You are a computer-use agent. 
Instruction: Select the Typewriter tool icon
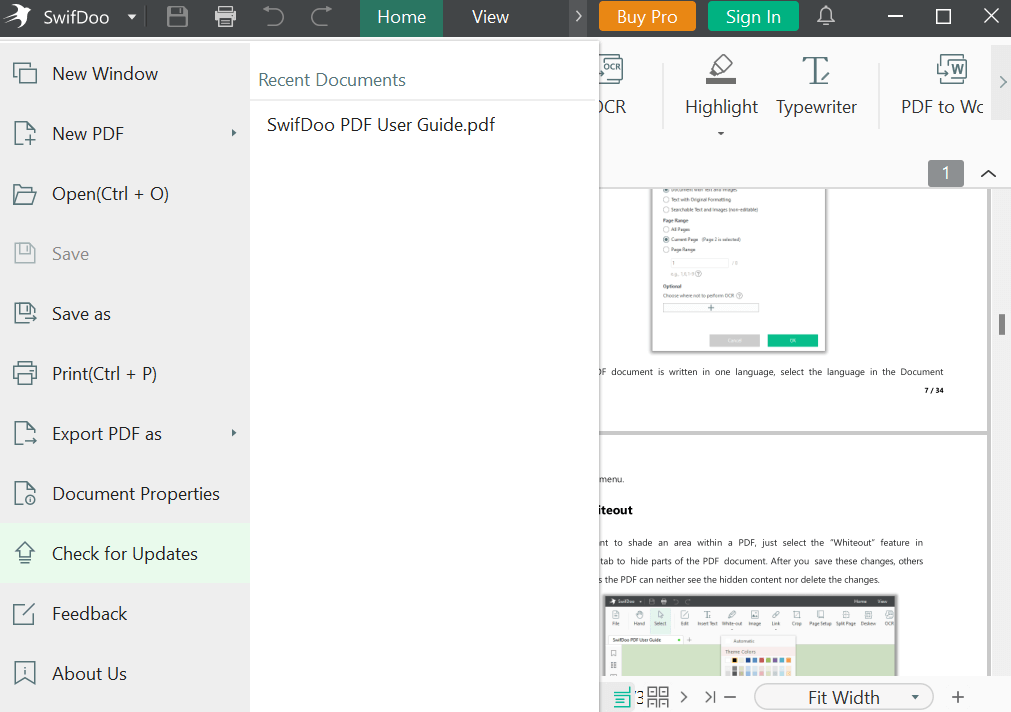816,70
